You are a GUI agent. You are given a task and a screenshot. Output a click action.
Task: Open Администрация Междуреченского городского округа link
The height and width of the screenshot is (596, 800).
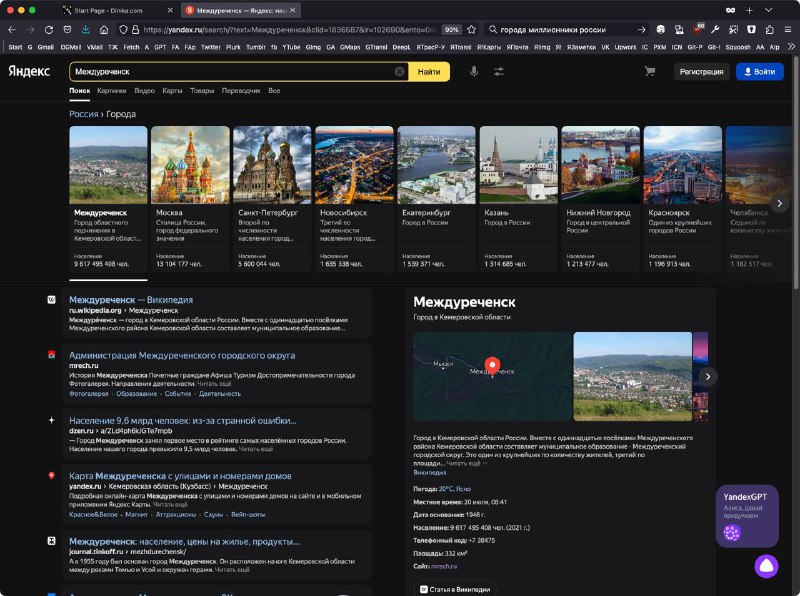point(182,356)
